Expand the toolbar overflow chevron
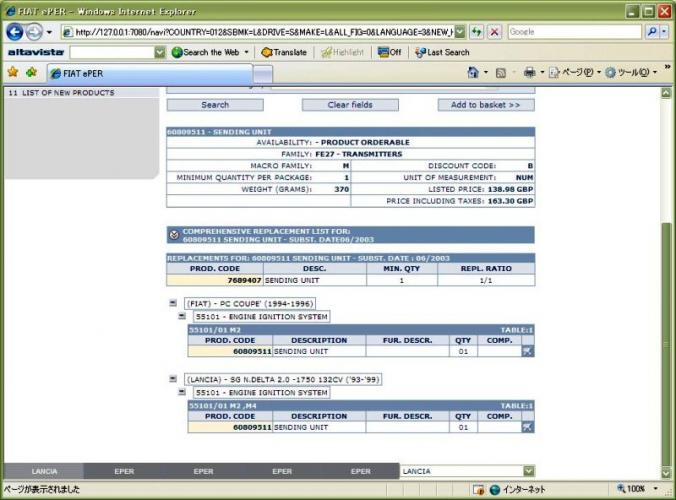Viewport: 676px width, 500px height. point(667,67)
